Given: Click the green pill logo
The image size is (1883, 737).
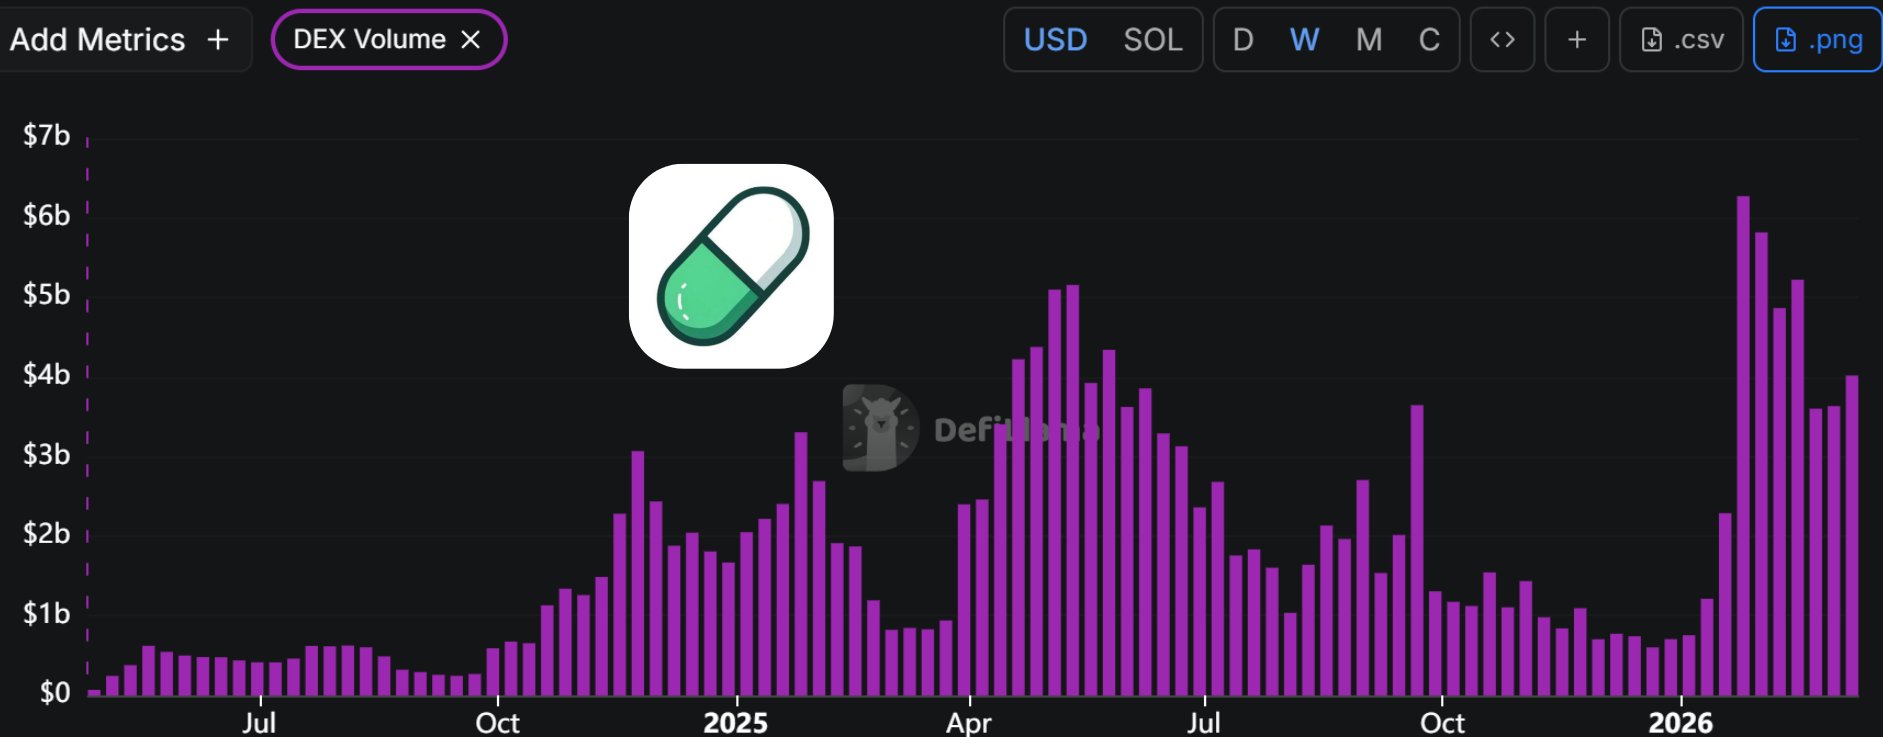Looking at the screenshot, I should (731, 266).
